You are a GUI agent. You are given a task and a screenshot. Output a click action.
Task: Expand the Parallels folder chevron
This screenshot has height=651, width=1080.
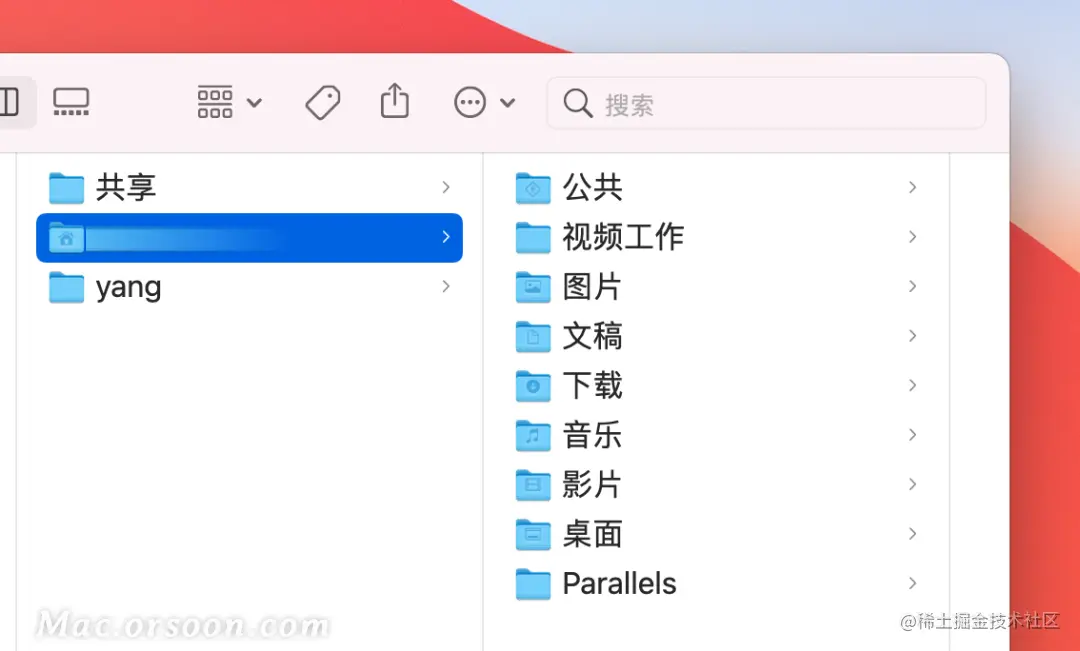click(x=912, y=584)
